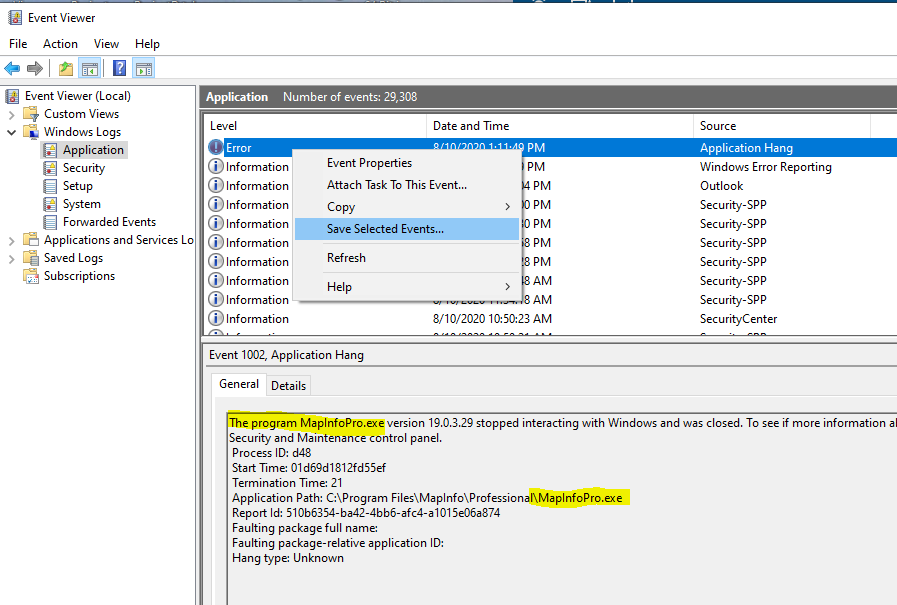Screen dimensions: 897x605
Task: Click the Event 1002, Application Hang header
Action: (x=287, y=355)
